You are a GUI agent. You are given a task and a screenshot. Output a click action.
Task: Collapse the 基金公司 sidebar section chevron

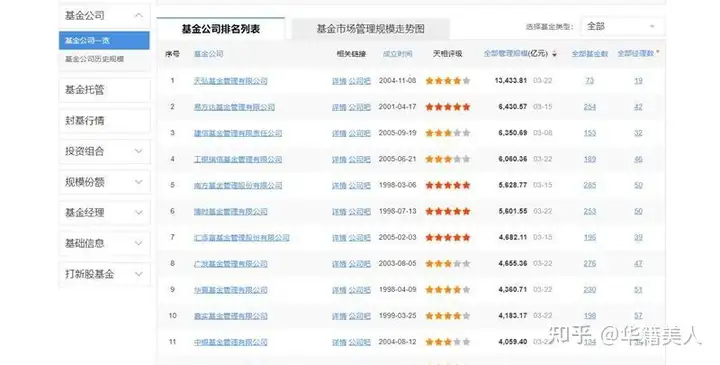pyautogui.click(x=138, y=15)
